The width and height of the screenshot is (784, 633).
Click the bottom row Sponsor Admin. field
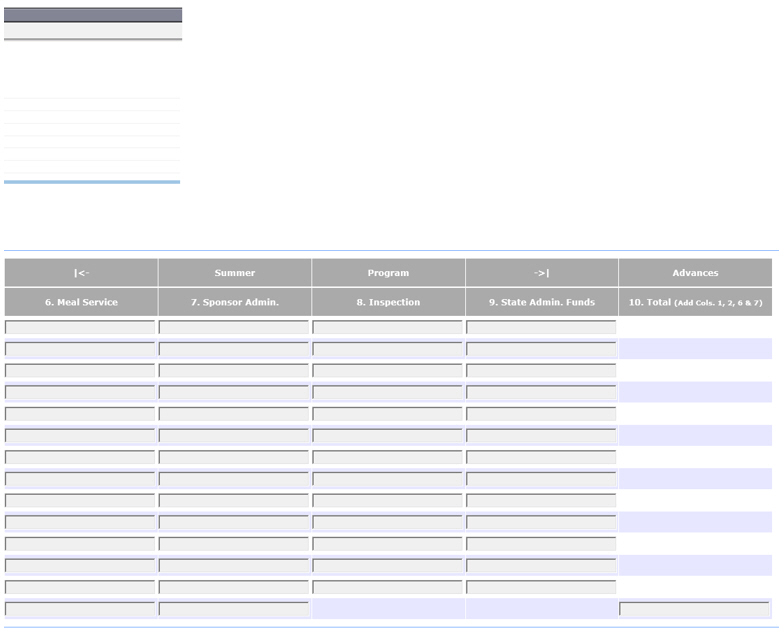click(234, 609)
